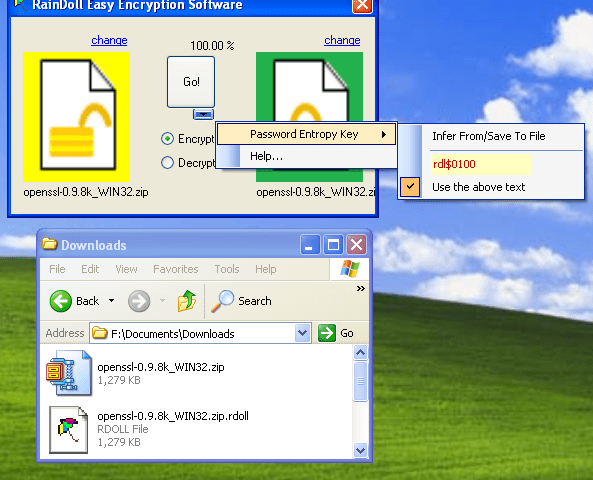The image size is (593, 480).
Task: Click the Go! button to start encryption
Action: 191,82
